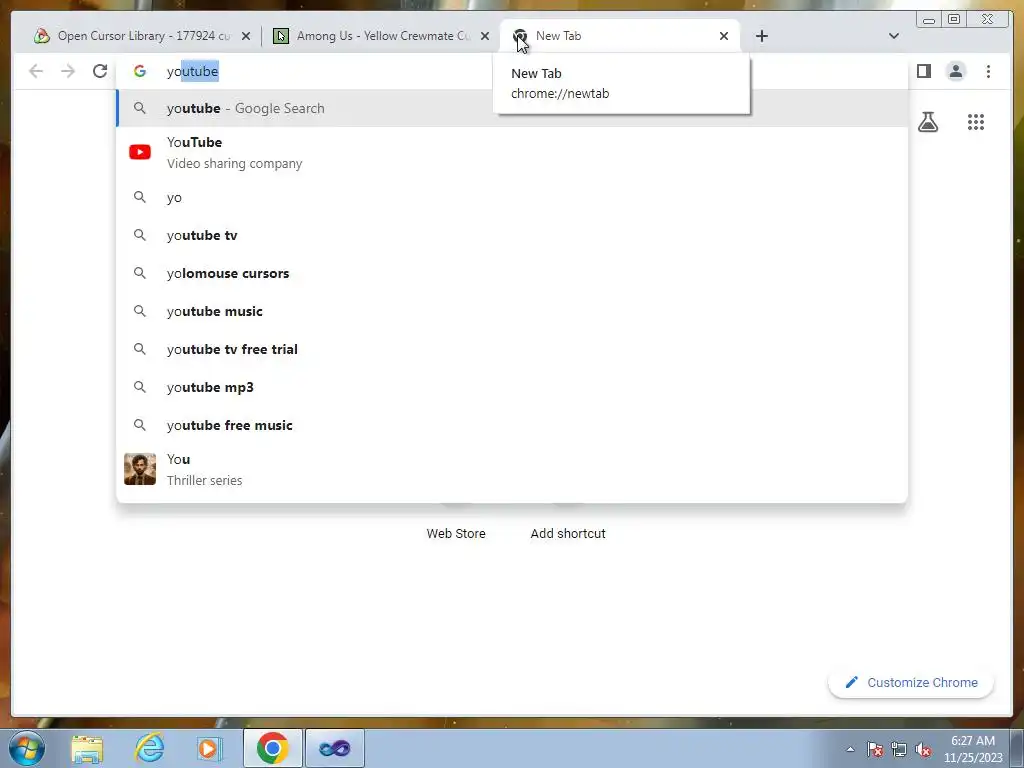Click the taskbar clock showing 6:27 AM

(973, 749)
